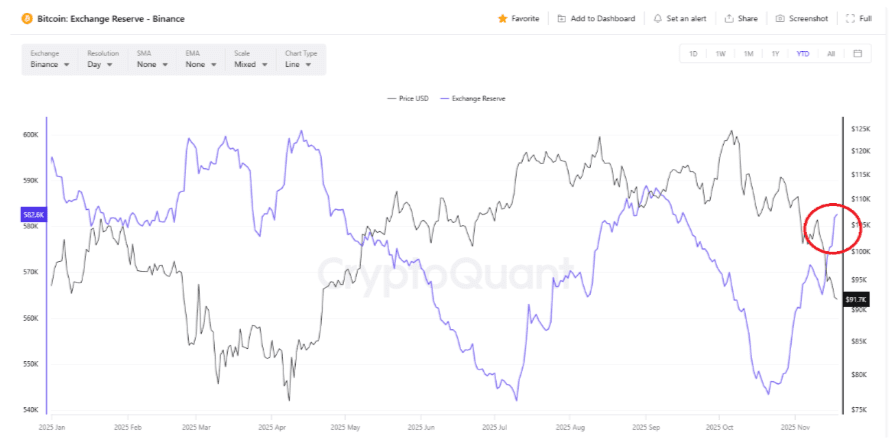Viewport: 895px width, 442px height.
Task: Open the Scale Mixed dropdown
Action: click(249, 64)
